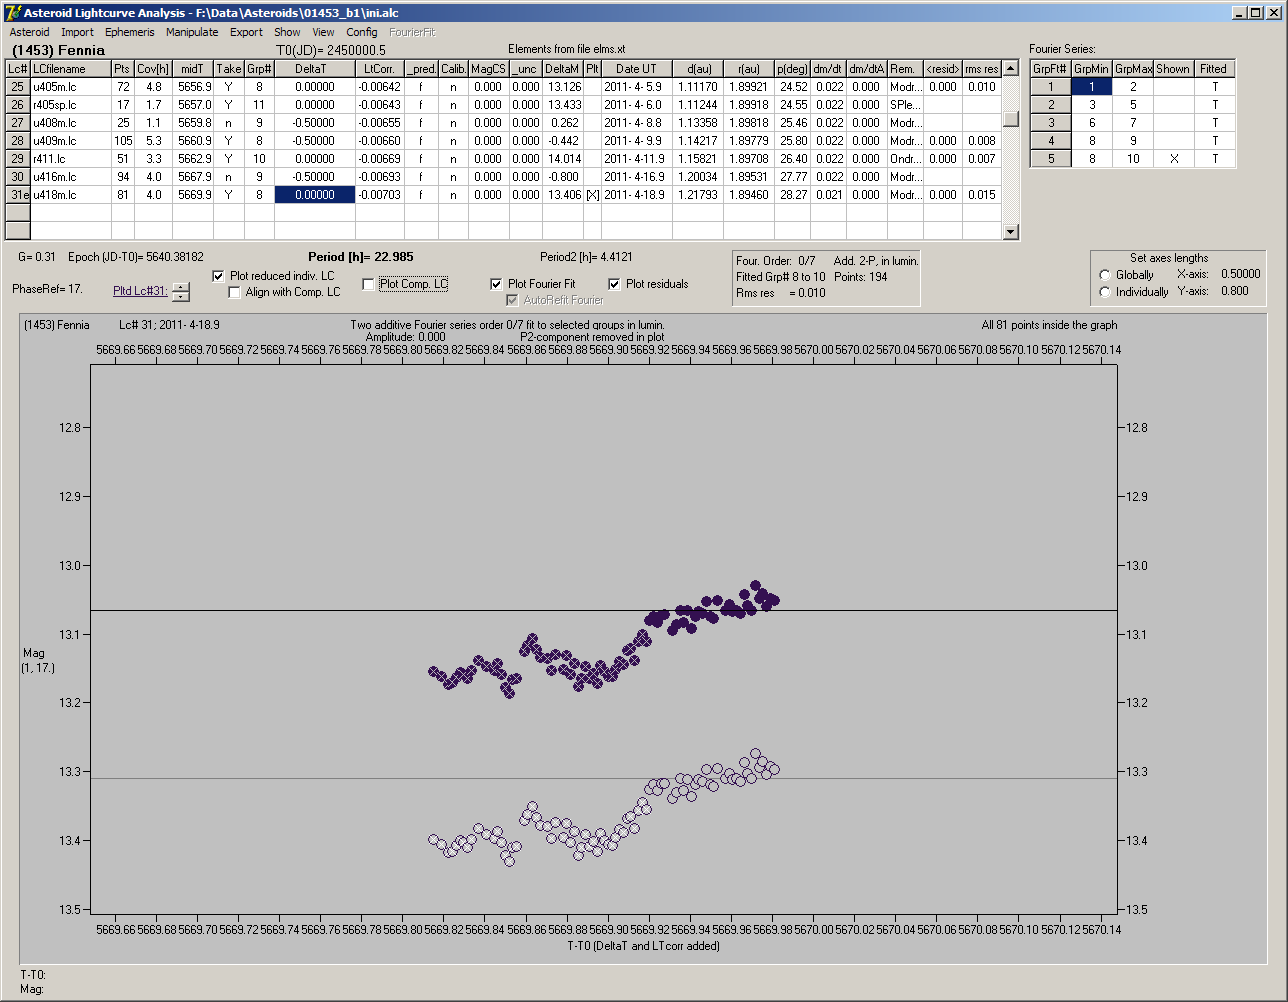The width and height of the screenshot is (1288, 1002).
Task: Open the Show menu
Action: coord(287,32)
